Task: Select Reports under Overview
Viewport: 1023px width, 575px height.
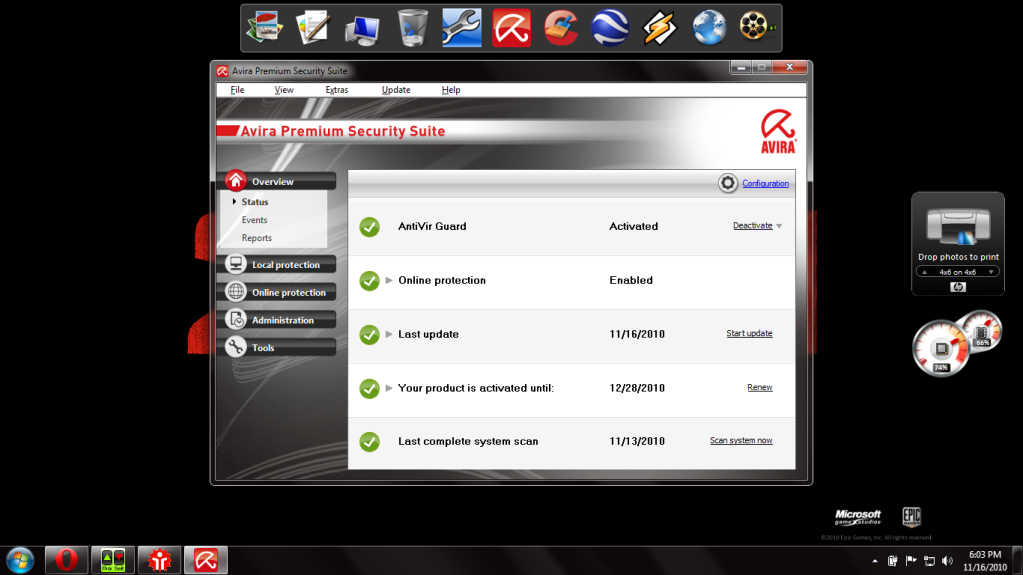Action: (256, 238)
